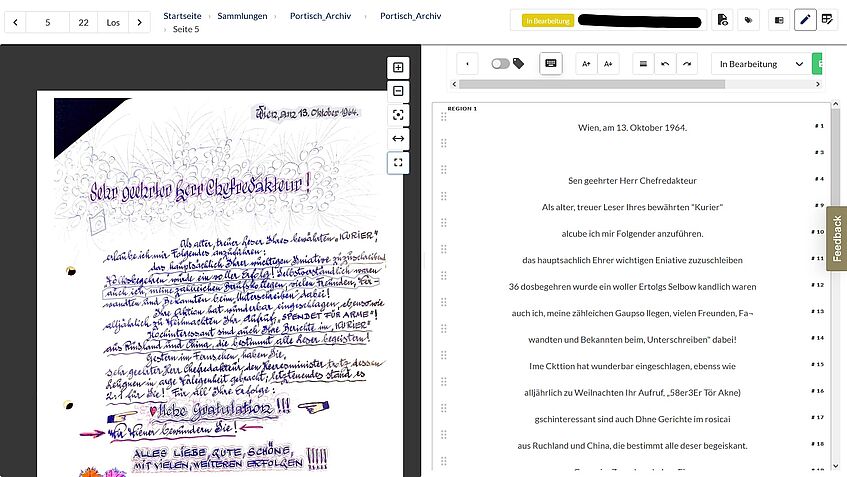Open the Startseite breadcrumb link

point(182,16)
